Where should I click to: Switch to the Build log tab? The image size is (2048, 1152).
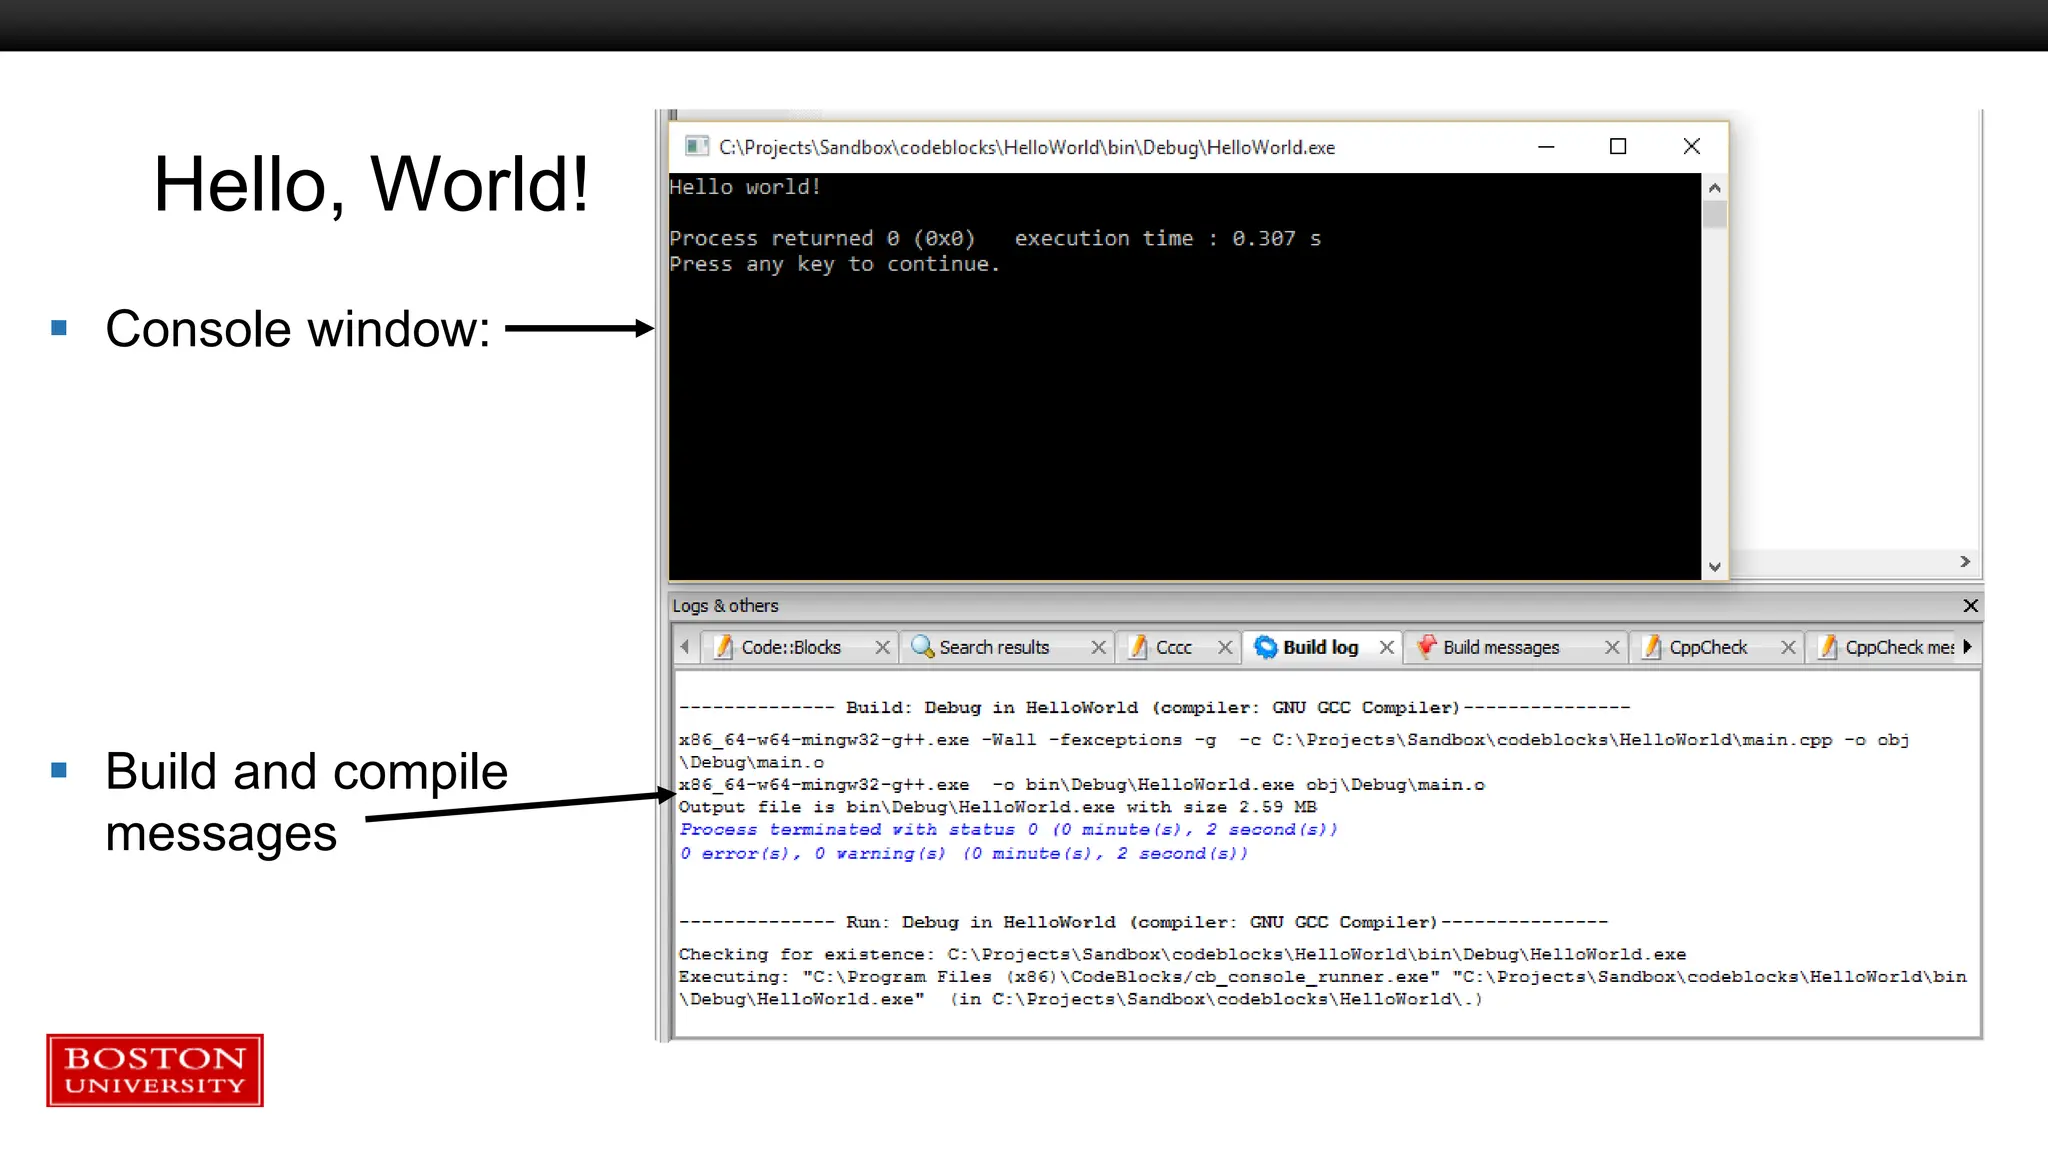coord(1319,647)
